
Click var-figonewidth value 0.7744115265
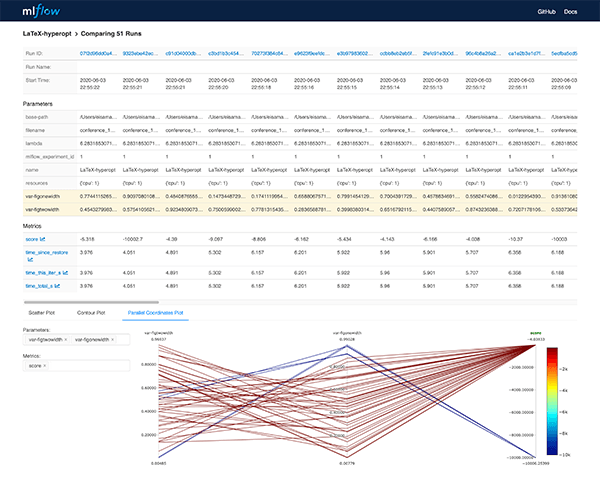pyautogui.click(x=98, y=196)
